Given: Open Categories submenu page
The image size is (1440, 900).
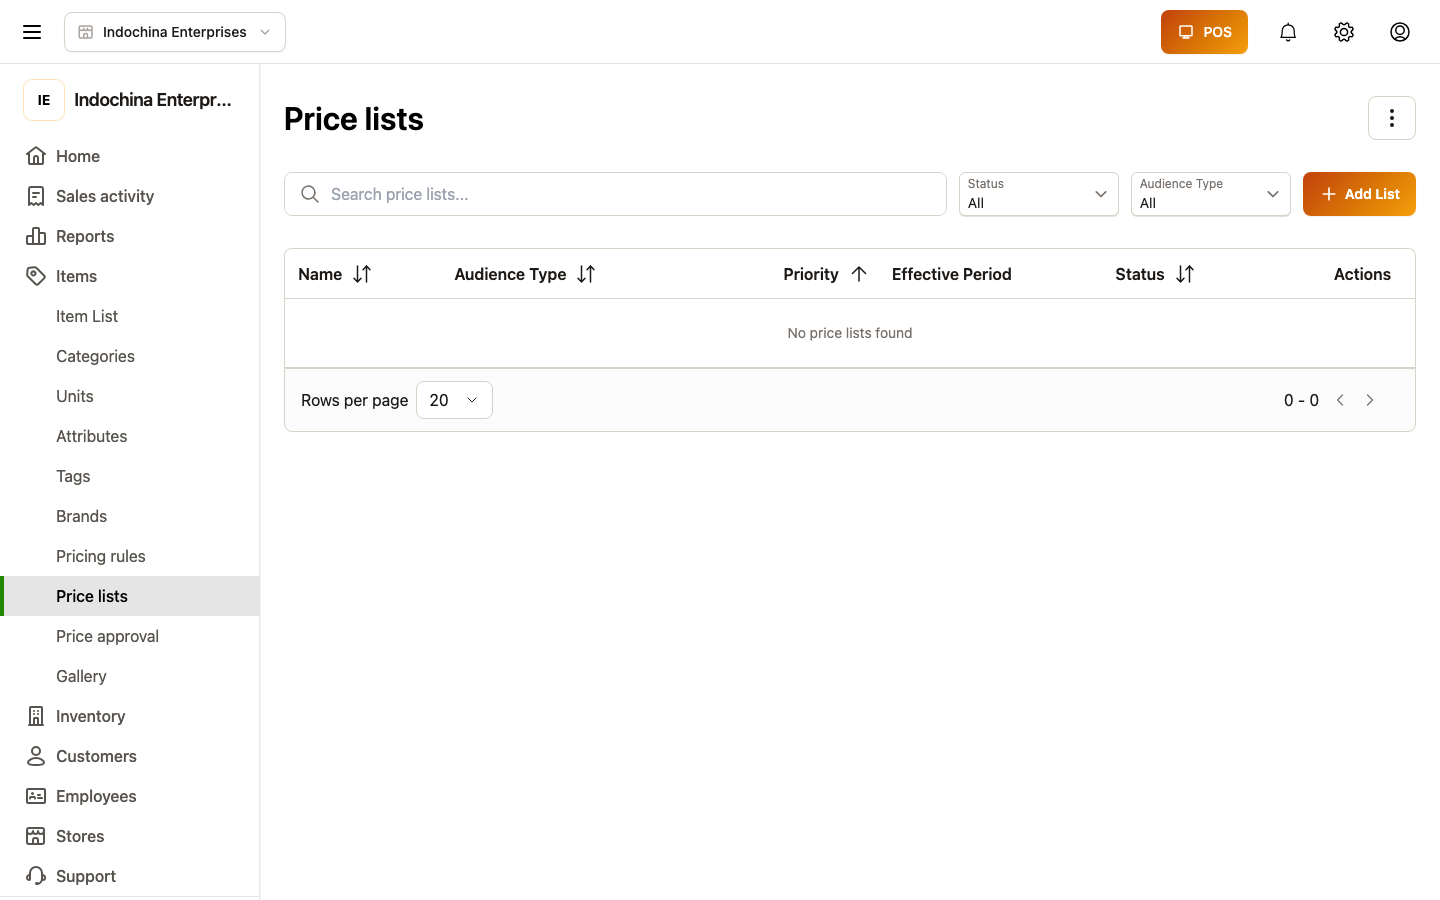Looking at the screenshot, I should point(130,356).
